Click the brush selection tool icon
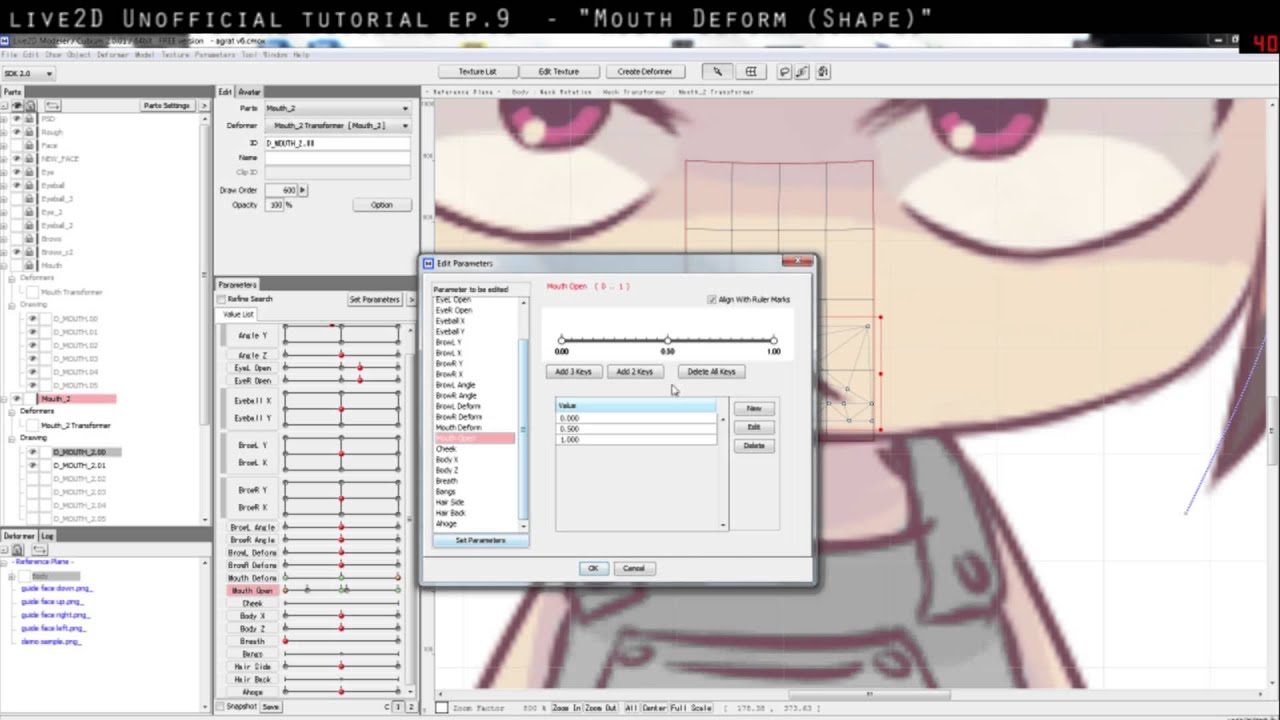This screenshot has height=720, width=1280. [803, 71]
